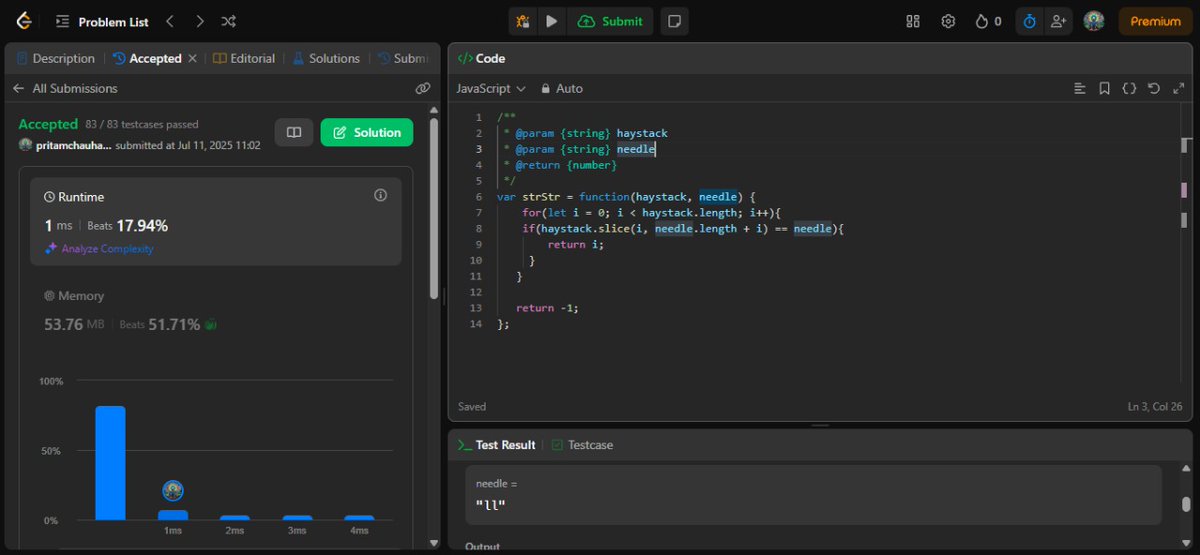Open the layout grid icon
This screenshot has width=1200, height=555.
point(912,21)
